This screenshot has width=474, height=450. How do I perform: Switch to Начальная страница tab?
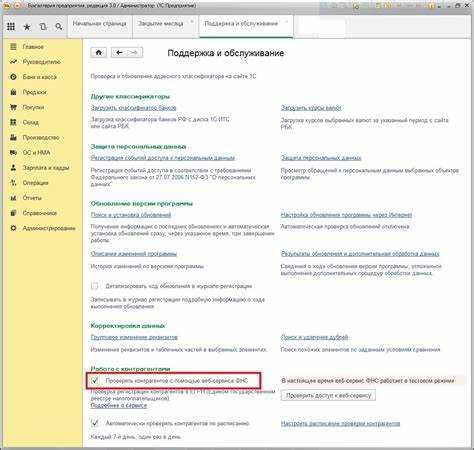tap(100, 24)
